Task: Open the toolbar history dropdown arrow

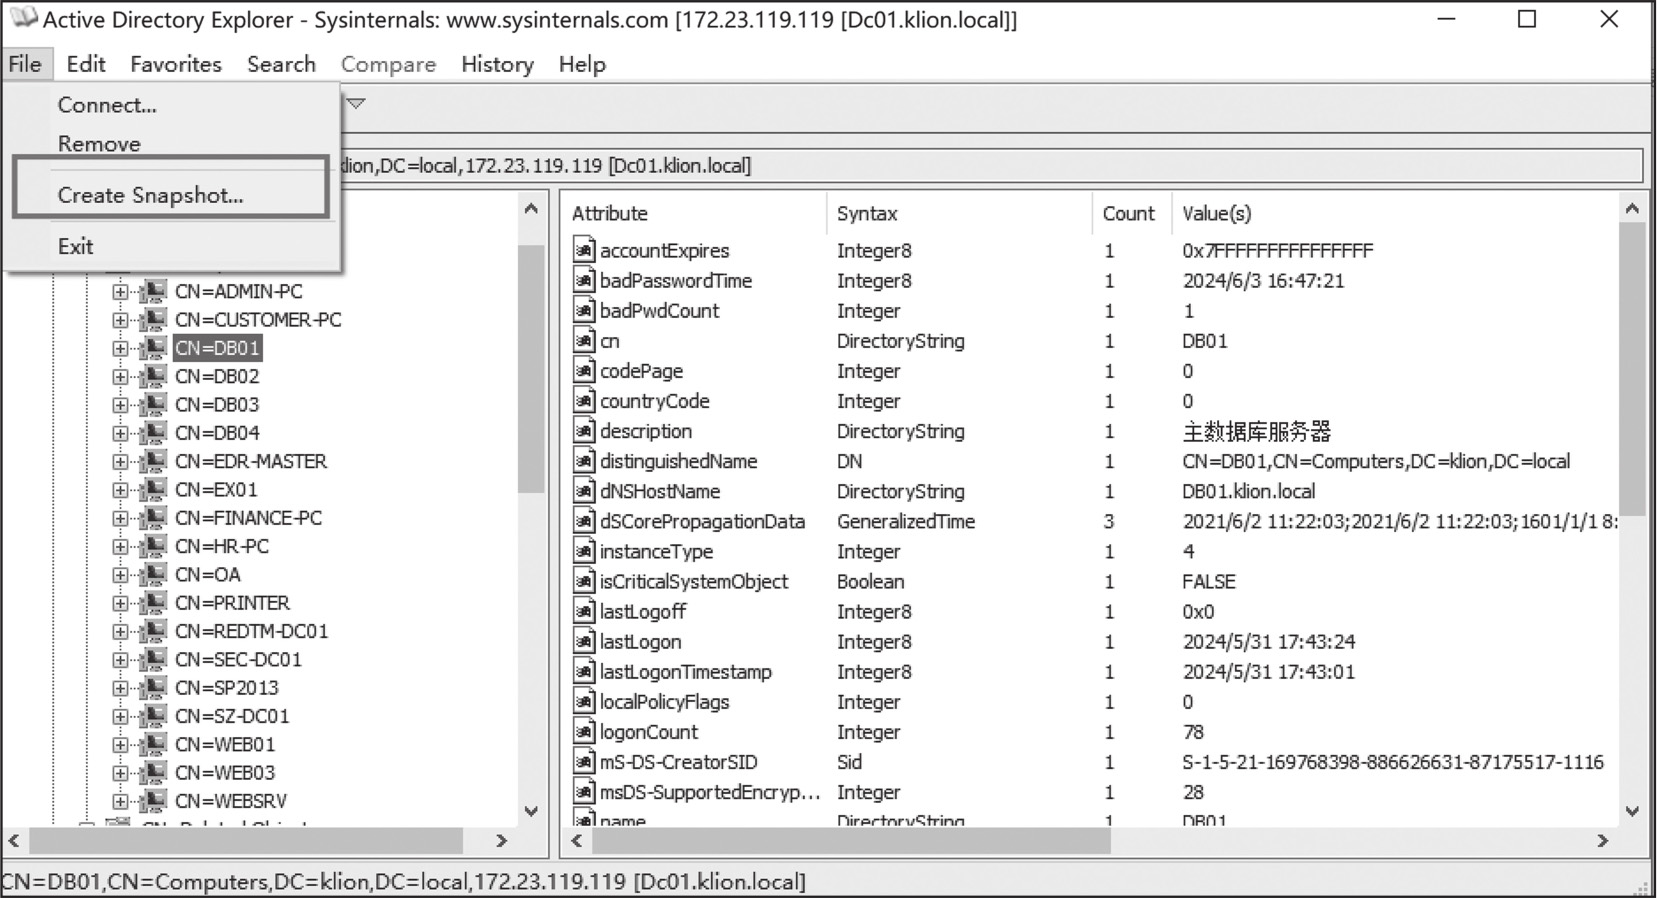Action: 355,103
